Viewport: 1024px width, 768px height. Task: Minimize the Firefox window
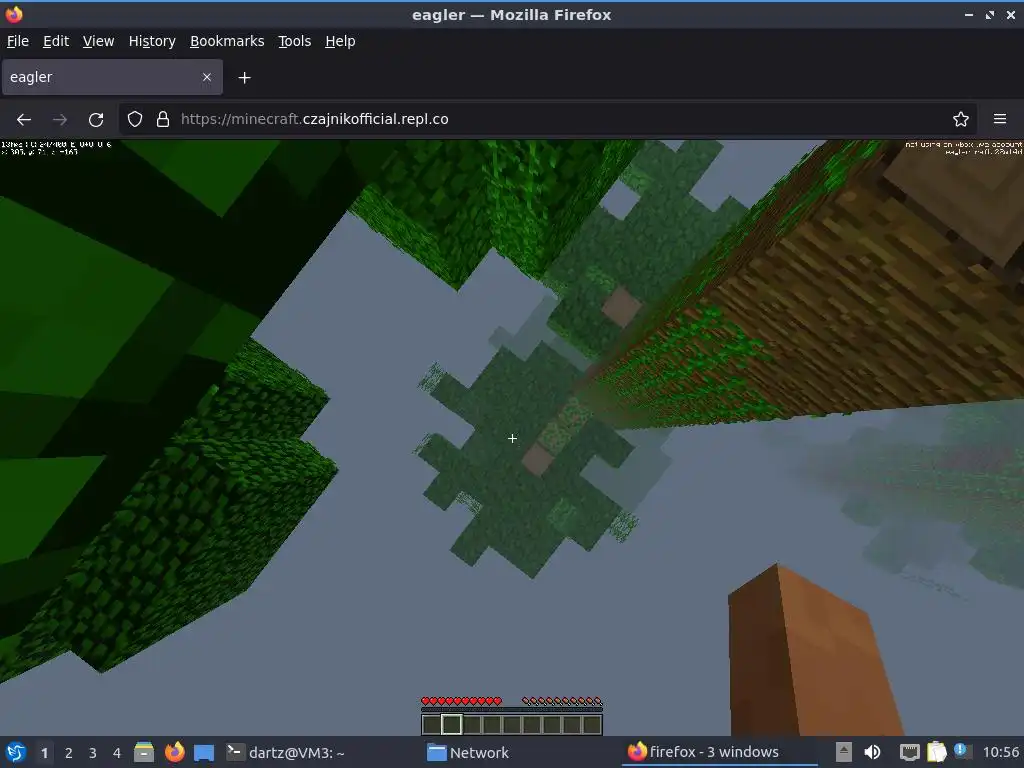(x=968, y=14)
